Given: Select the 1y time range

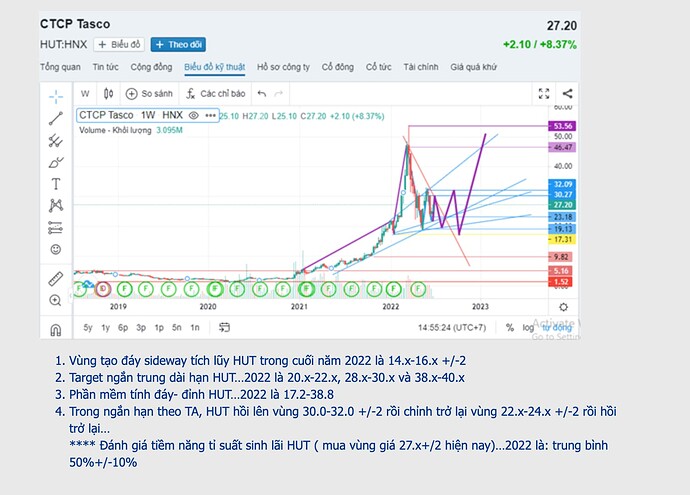Looking at the screenshot, I should (106, 327).
